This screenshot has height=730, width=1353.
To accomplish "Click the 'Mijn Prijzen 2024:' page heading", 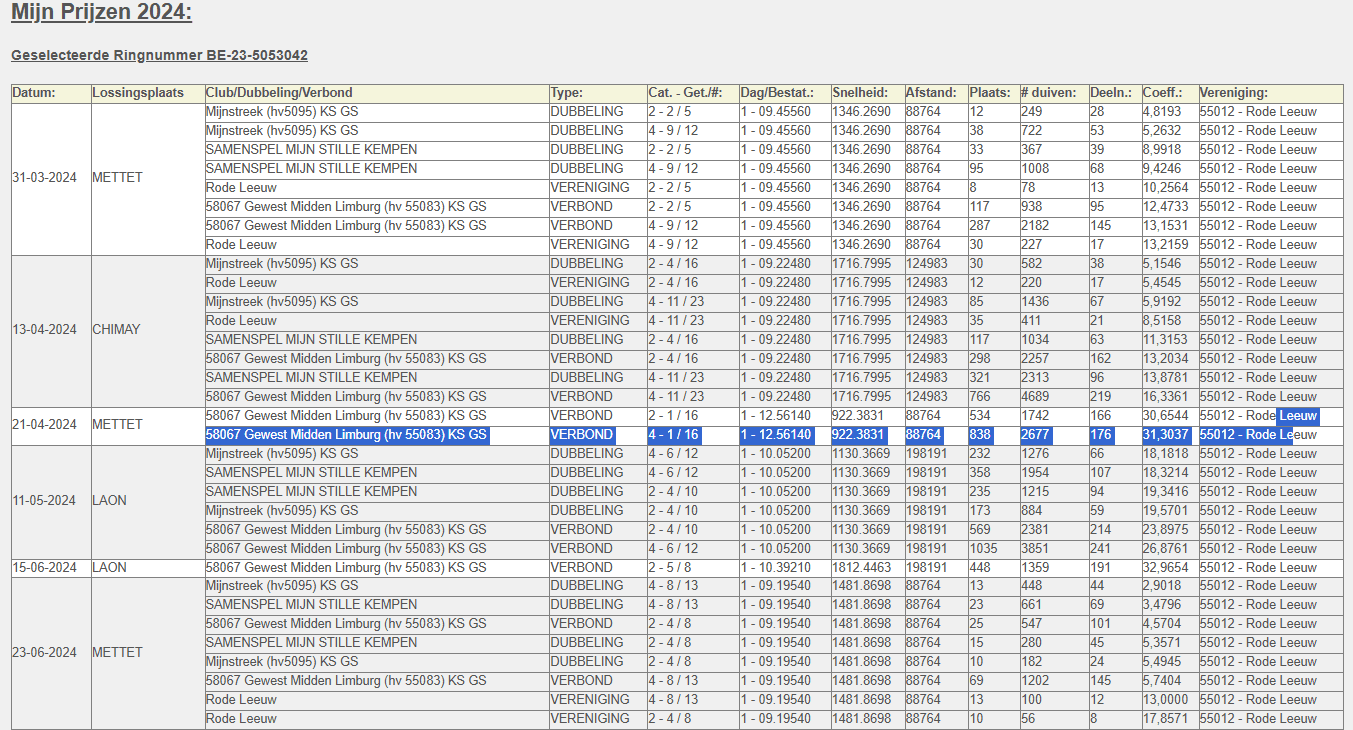I will tap(101, 14).
